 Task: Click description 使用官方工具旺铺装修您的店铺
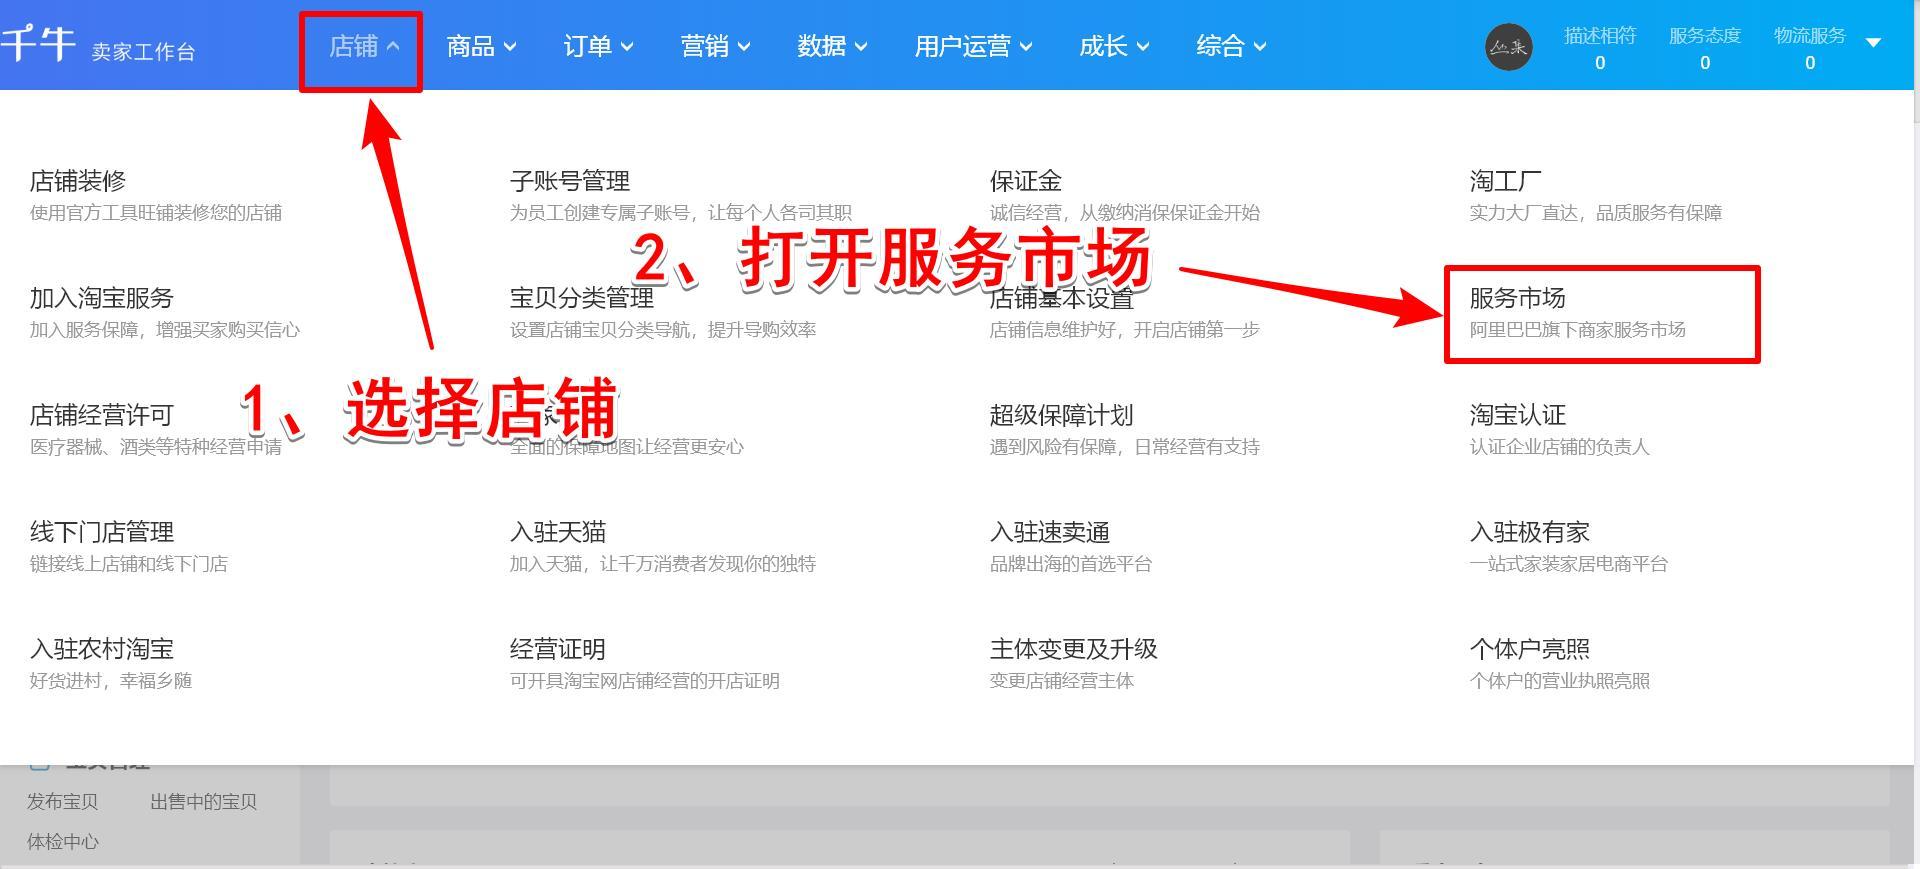(x=156, y=213)
